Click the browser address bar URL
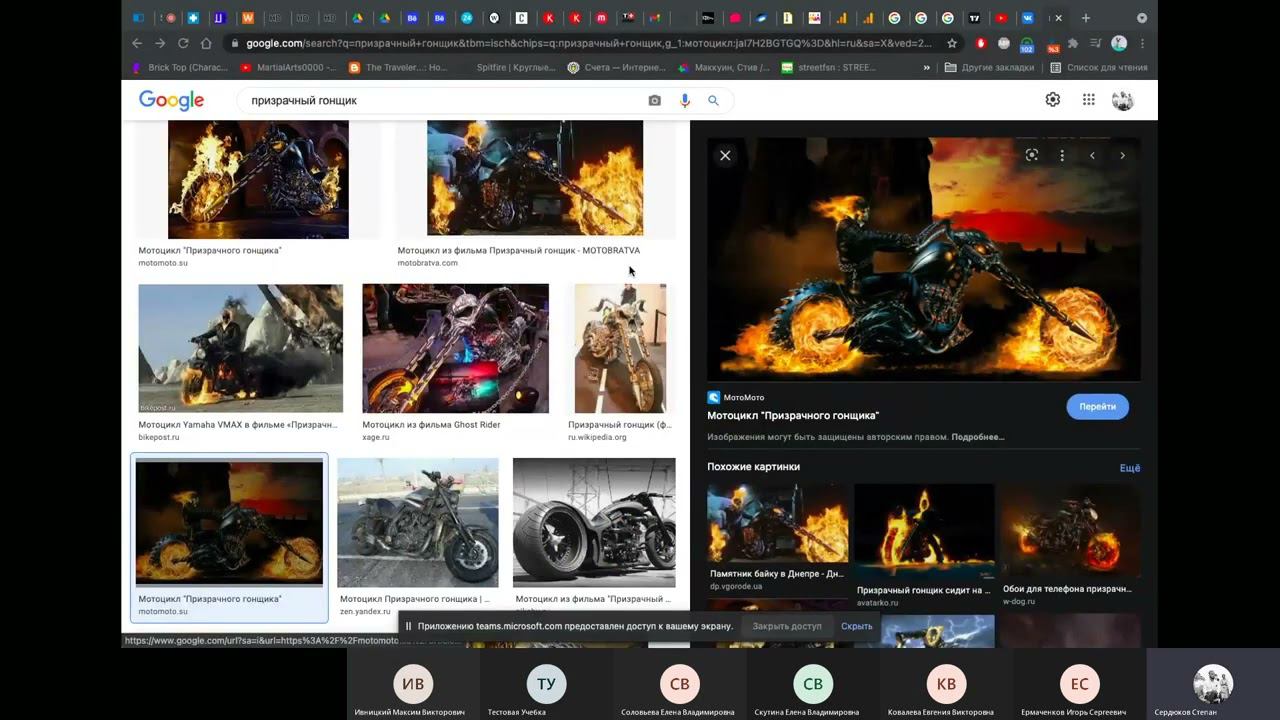The width and height of the screenshot is (1280, 720). click(x=588, y=43)
